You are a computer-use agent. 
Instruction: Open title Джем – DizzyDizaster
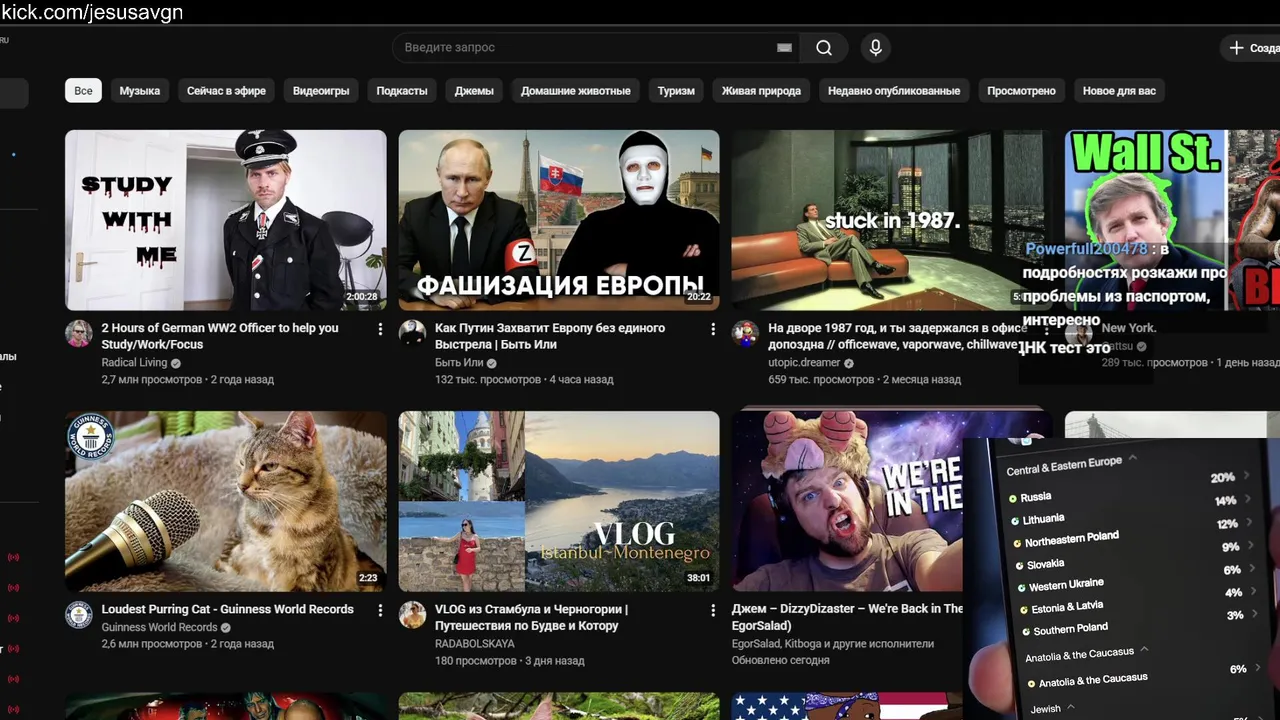coord(848,617)
